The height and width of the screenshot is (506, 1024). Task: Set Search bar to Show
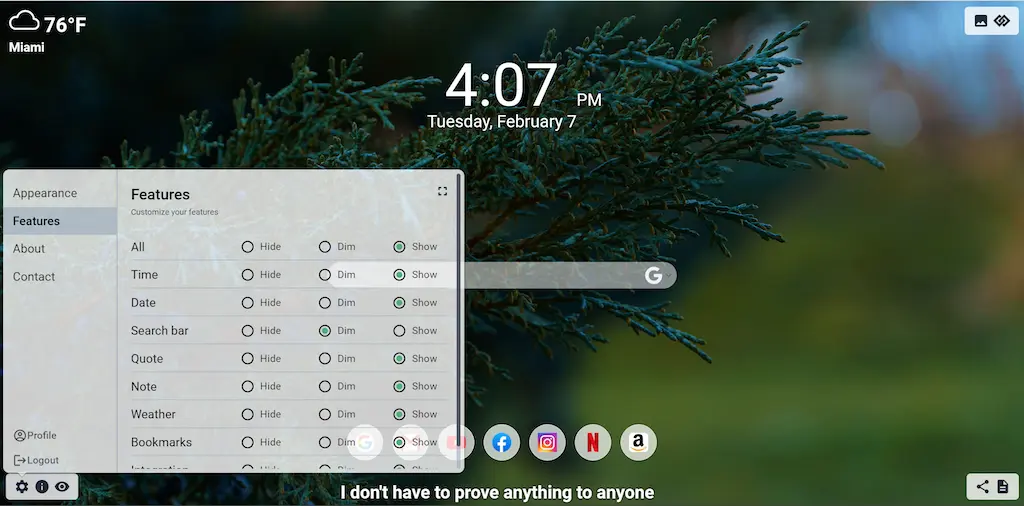coord(399,331)
